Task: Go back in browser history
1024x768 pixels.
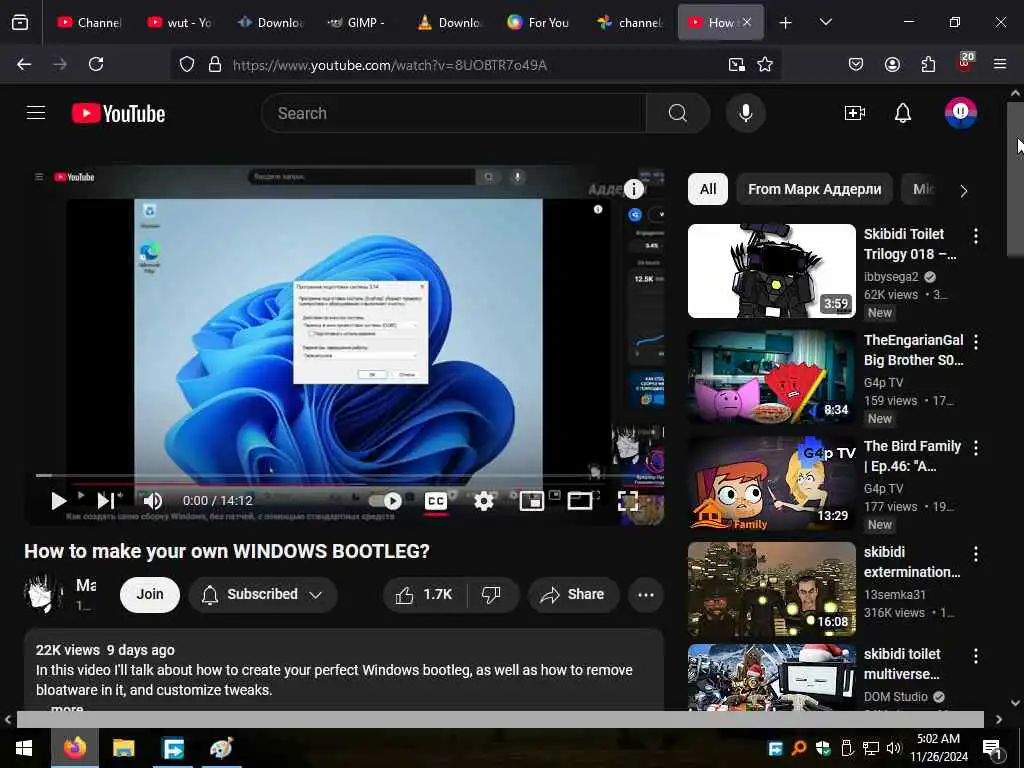Action: (24, 64)
